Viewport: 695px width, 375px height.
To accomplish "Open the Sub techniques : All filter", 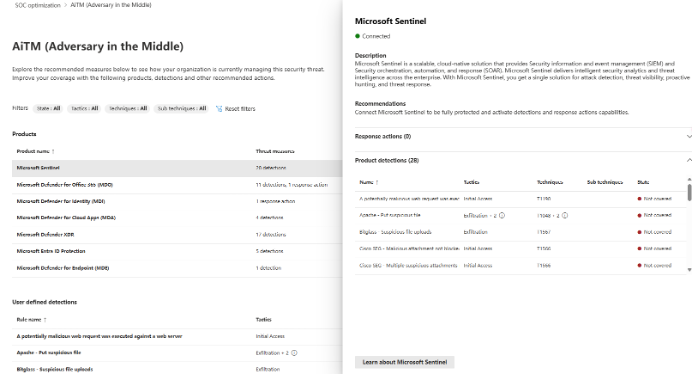I will pos(182,109).
